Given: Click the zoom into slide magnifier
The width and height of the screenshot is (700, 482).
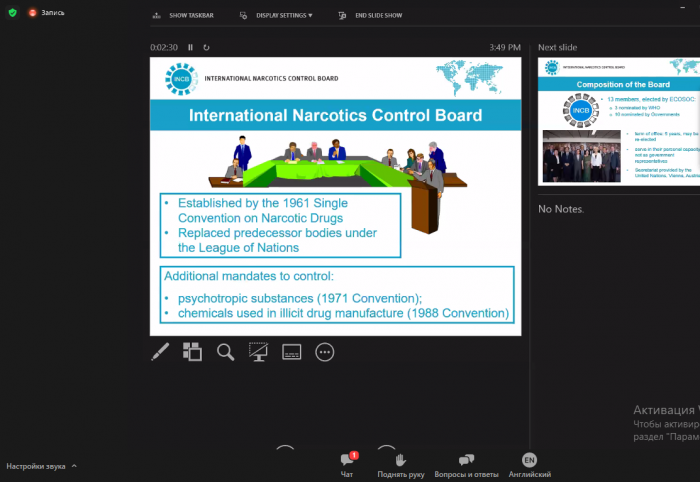Looking at the screenshot, I should coord(226,352).
